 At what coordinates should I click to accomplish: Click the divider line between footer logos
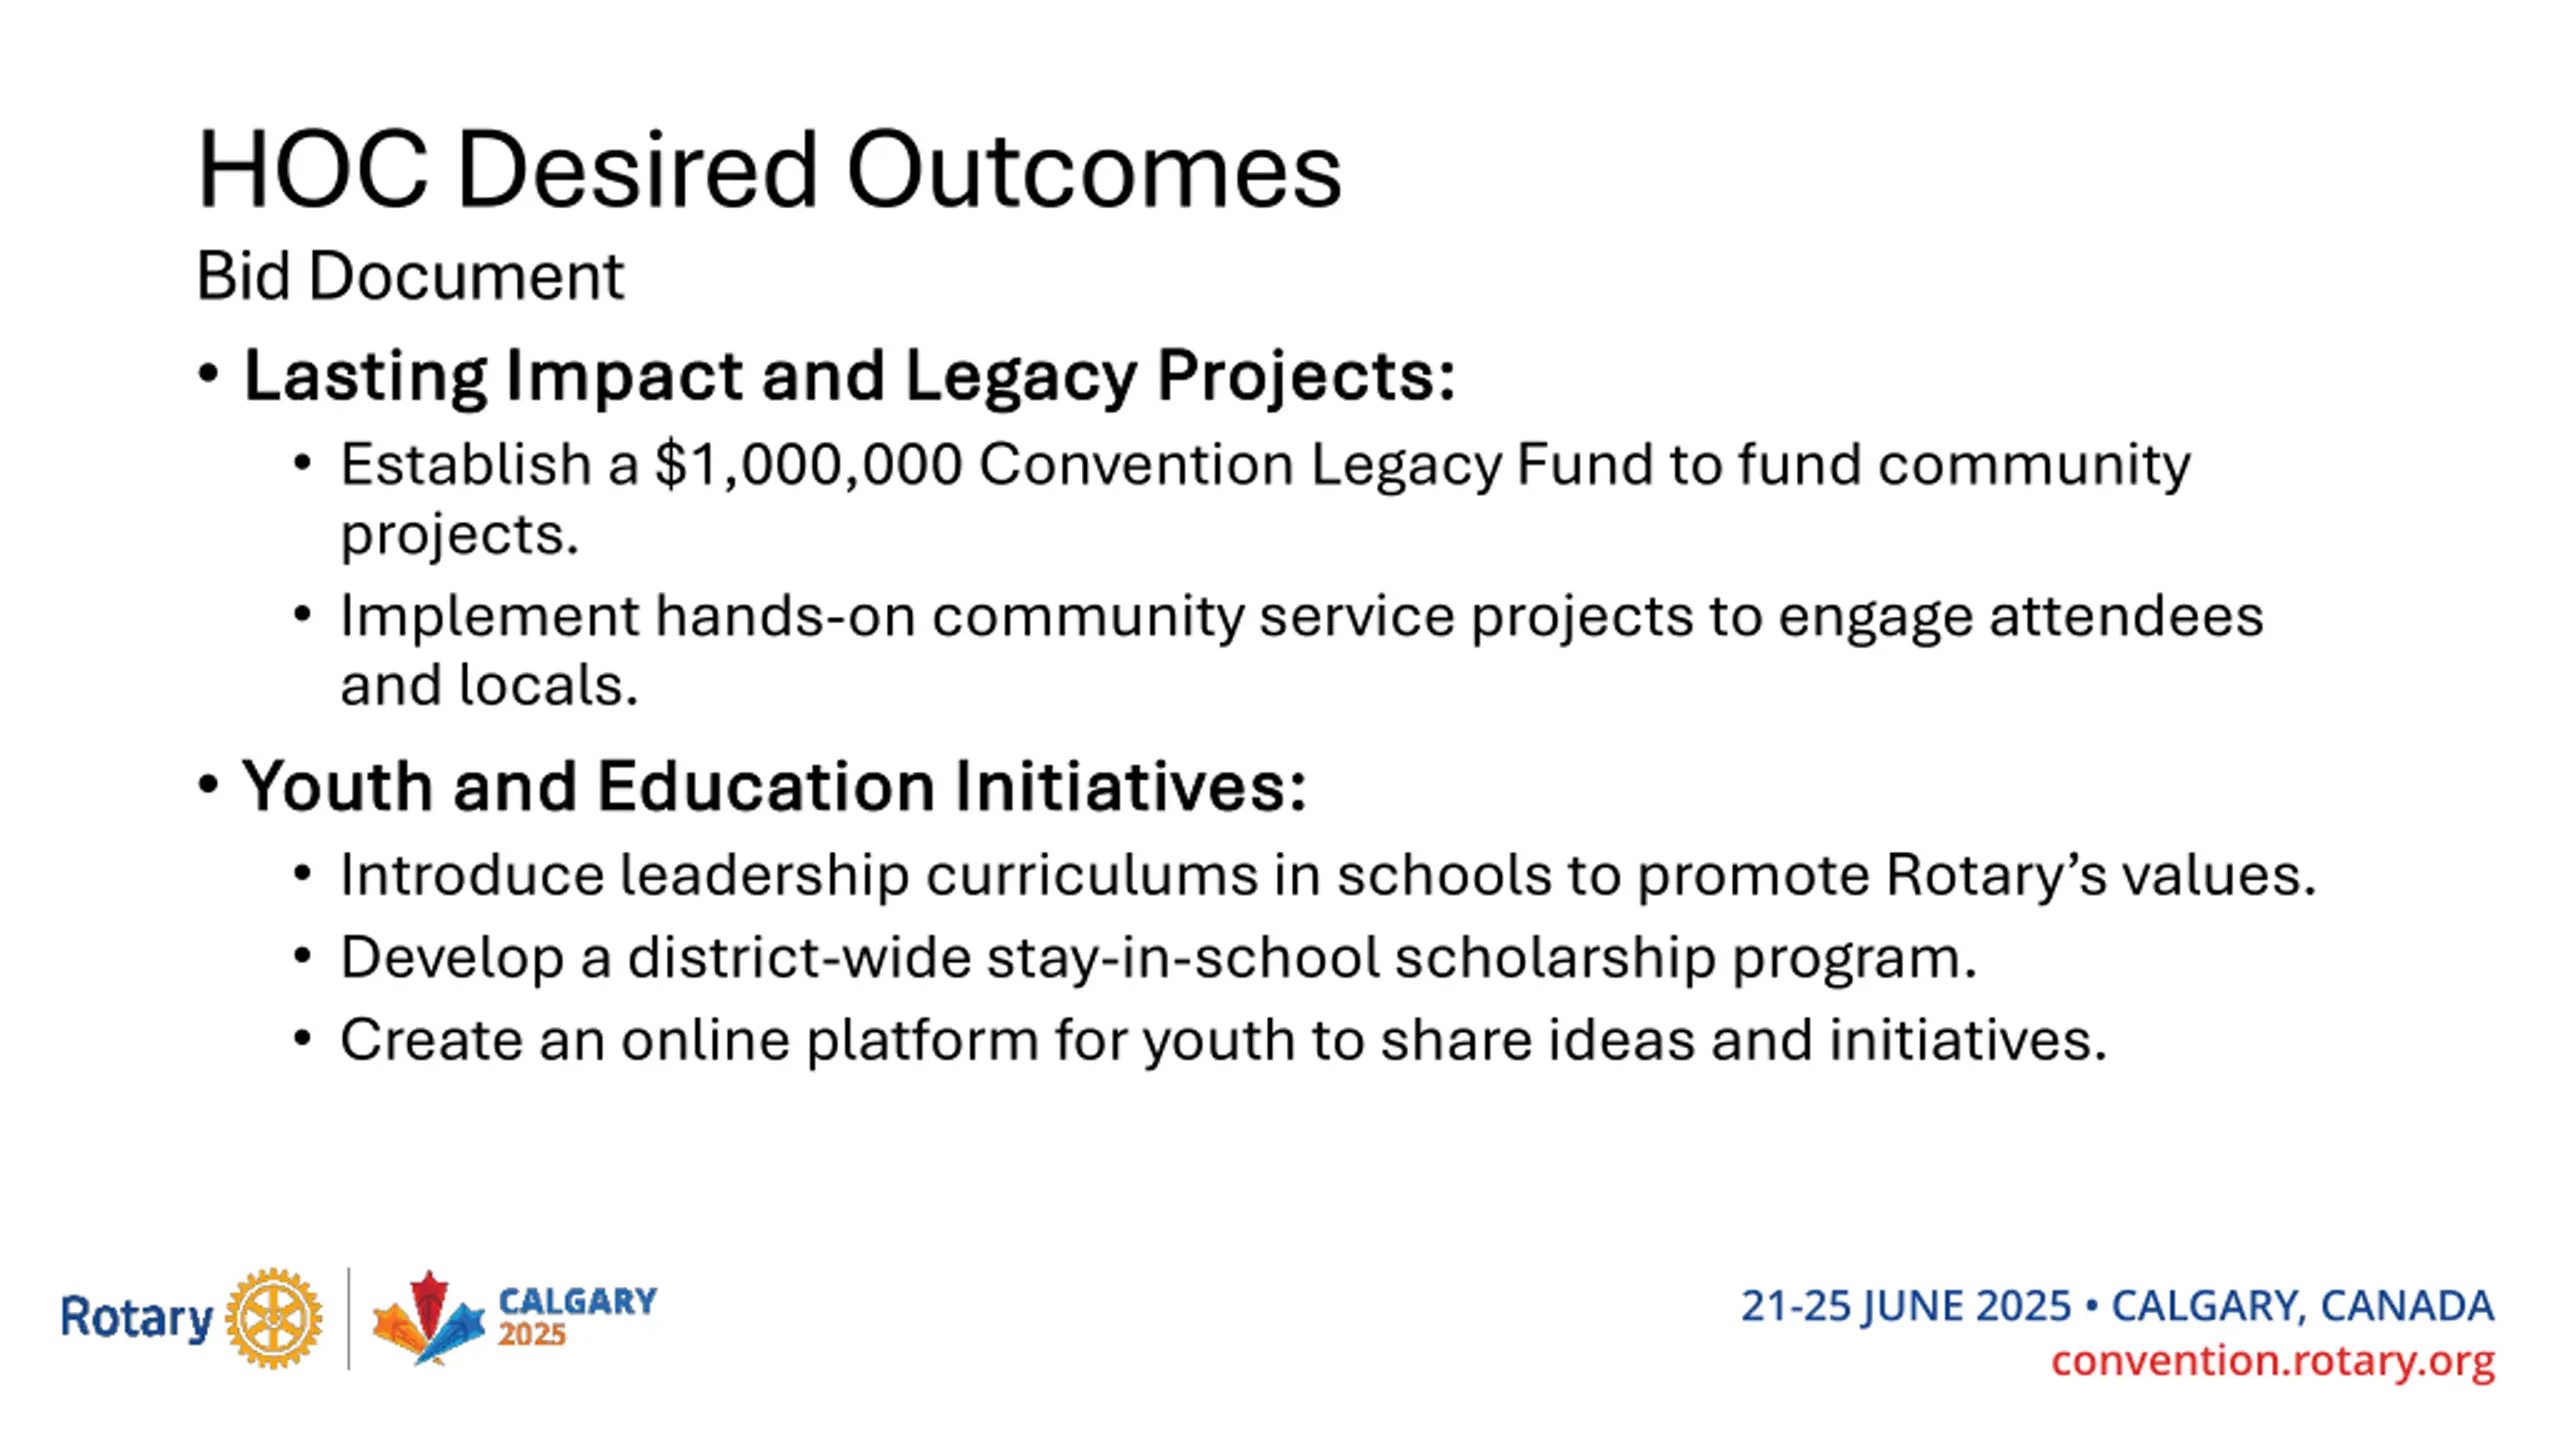tap(348, 1318)
